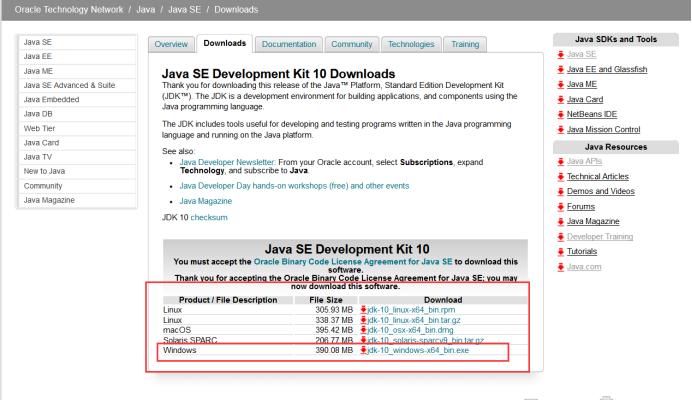Viewport: 692px width, 400px height.
Task: Click download icon for jdk-10 linux tar.gz file
Action: (364, 320)
